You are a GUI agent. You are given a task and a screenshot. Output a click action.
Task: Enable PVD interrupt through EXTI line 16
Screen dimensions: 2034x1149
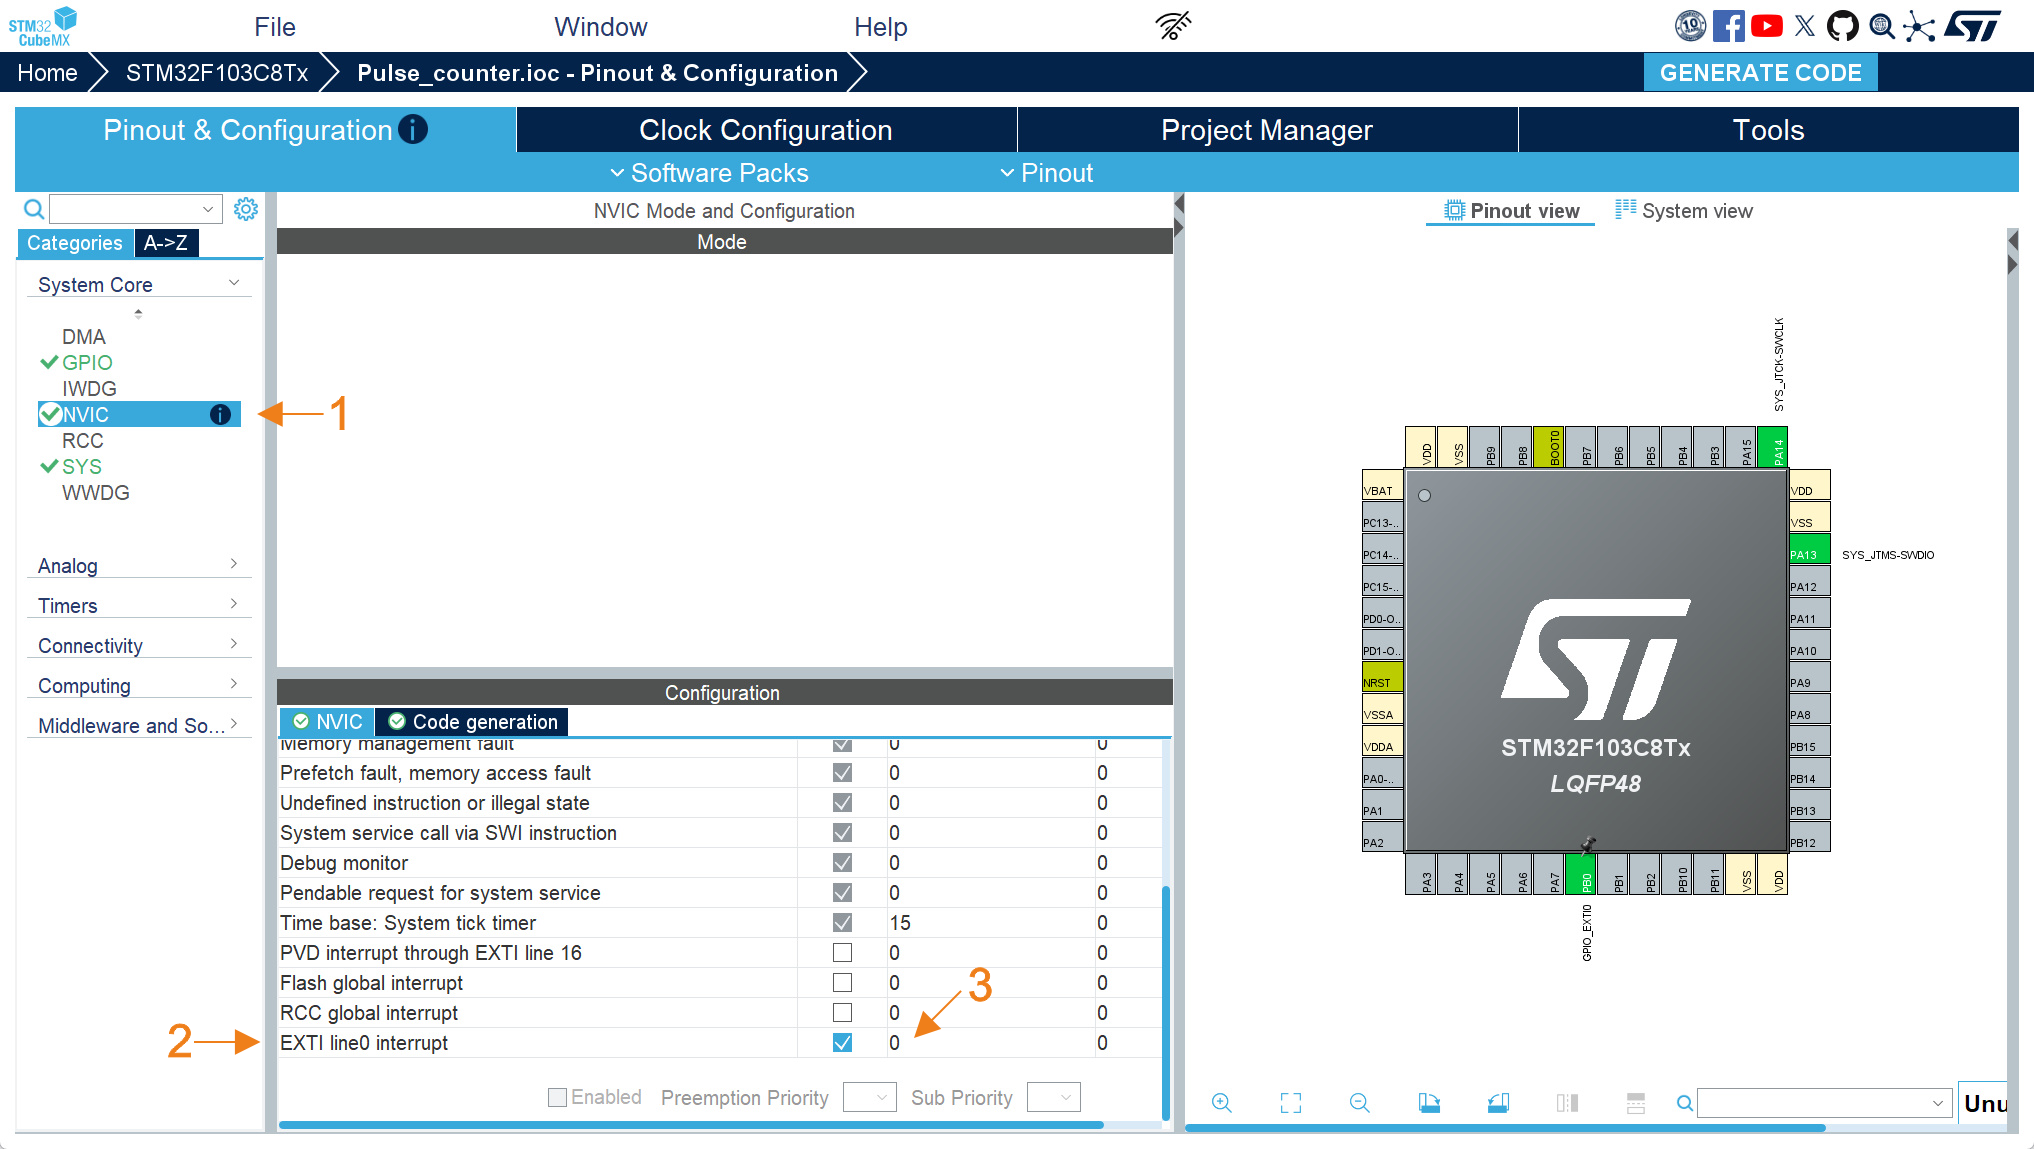[x=843, y=953]
